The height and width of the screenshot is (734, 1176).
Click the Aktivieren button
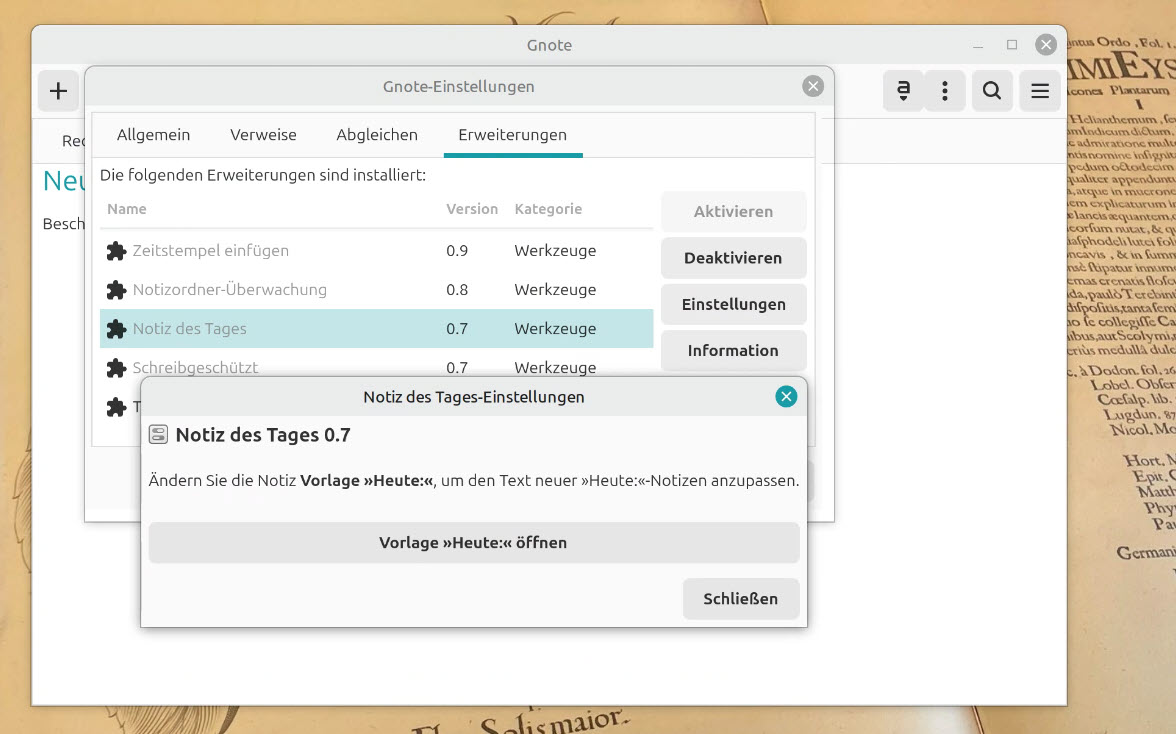click(734, 211)
